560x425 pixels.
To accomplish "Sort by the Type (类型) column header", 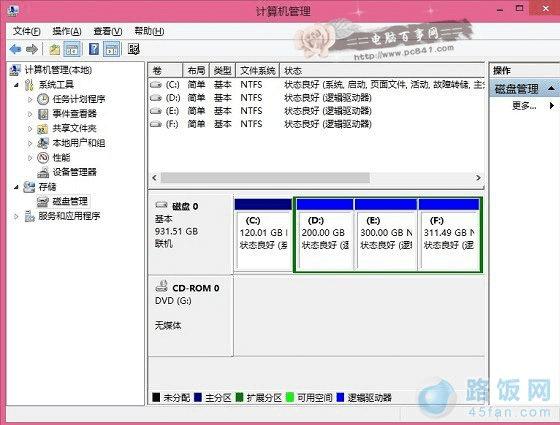I will point(222,71).
